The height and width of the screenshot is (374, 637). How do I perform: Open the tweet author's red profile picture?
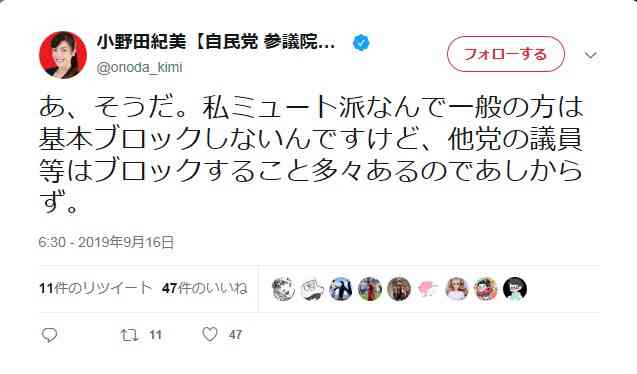pos(63,55)
